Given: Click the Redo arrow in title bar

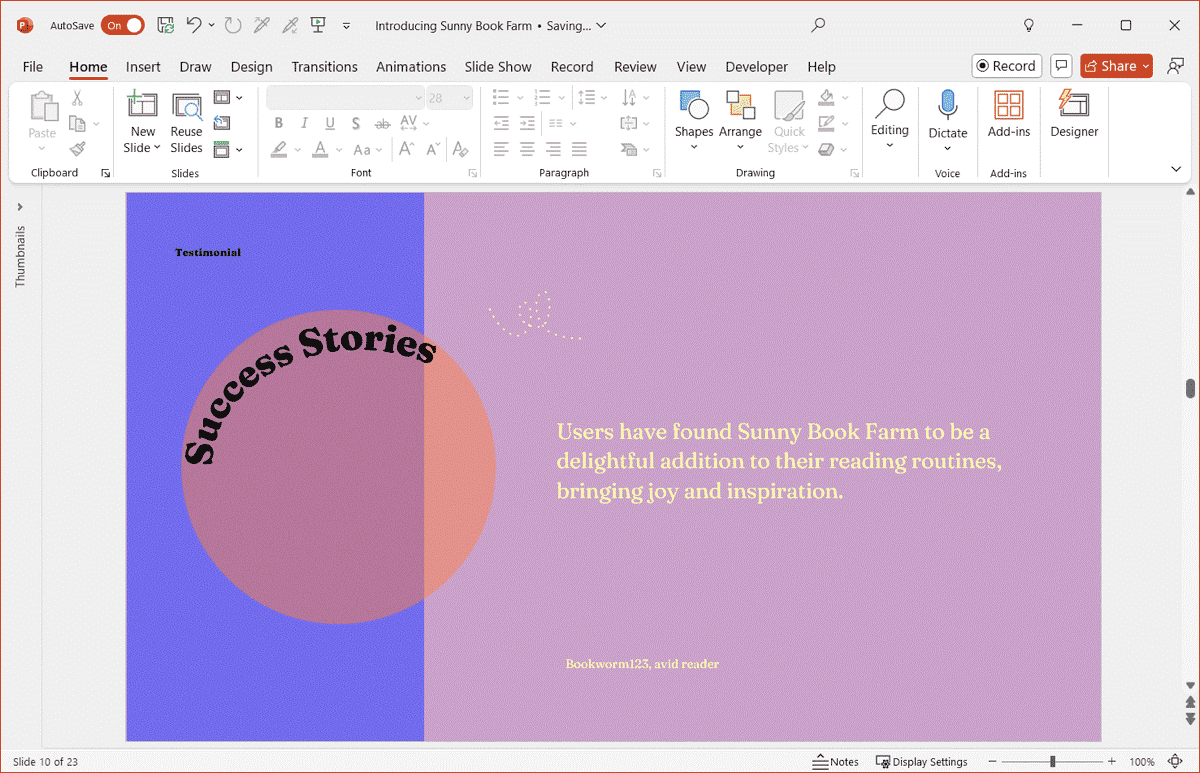Looking at the screenshot, I should click(232, 25).
